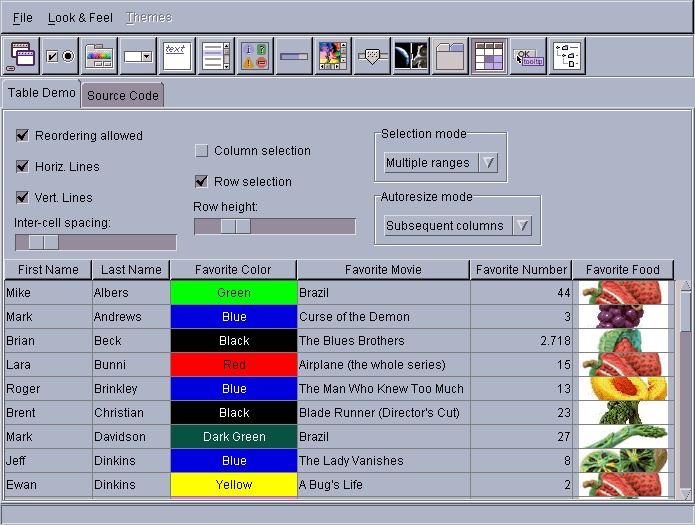Click the Favorite Number column header
695x525 pixels.
[x=521, y=270]
